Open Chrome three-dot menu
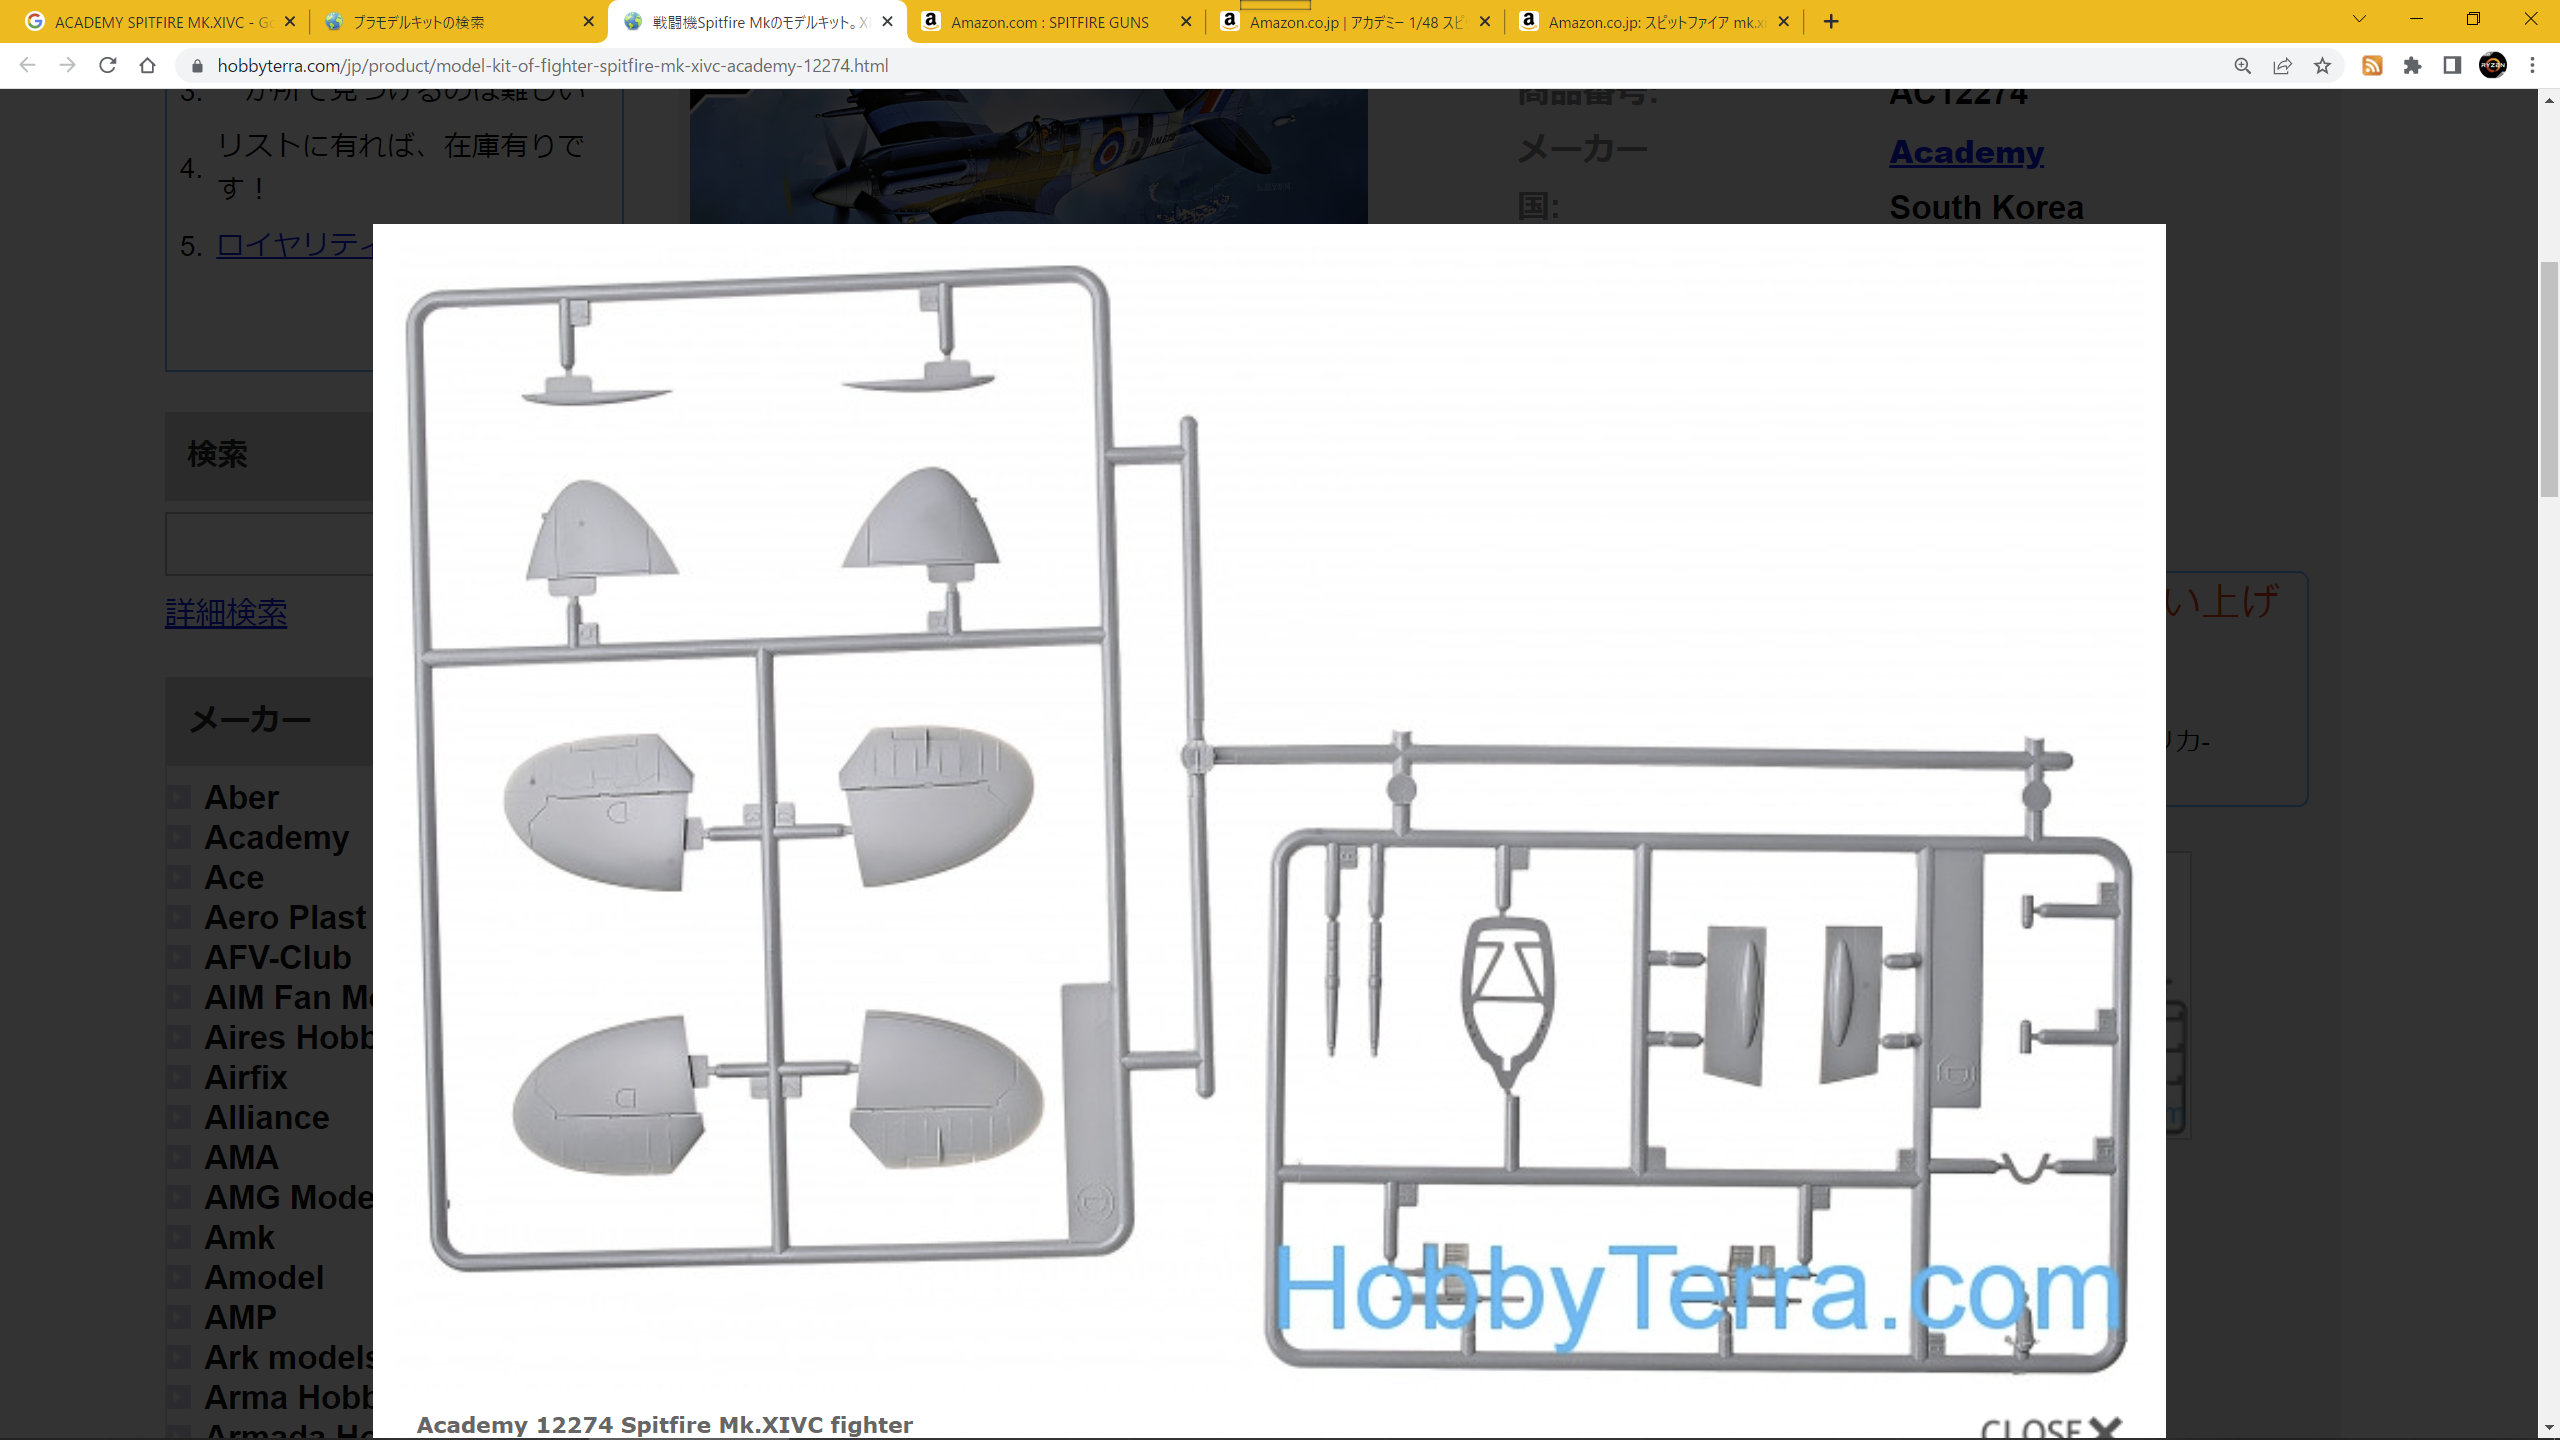This screenshot has width=2560, height=1440. 2532,65
